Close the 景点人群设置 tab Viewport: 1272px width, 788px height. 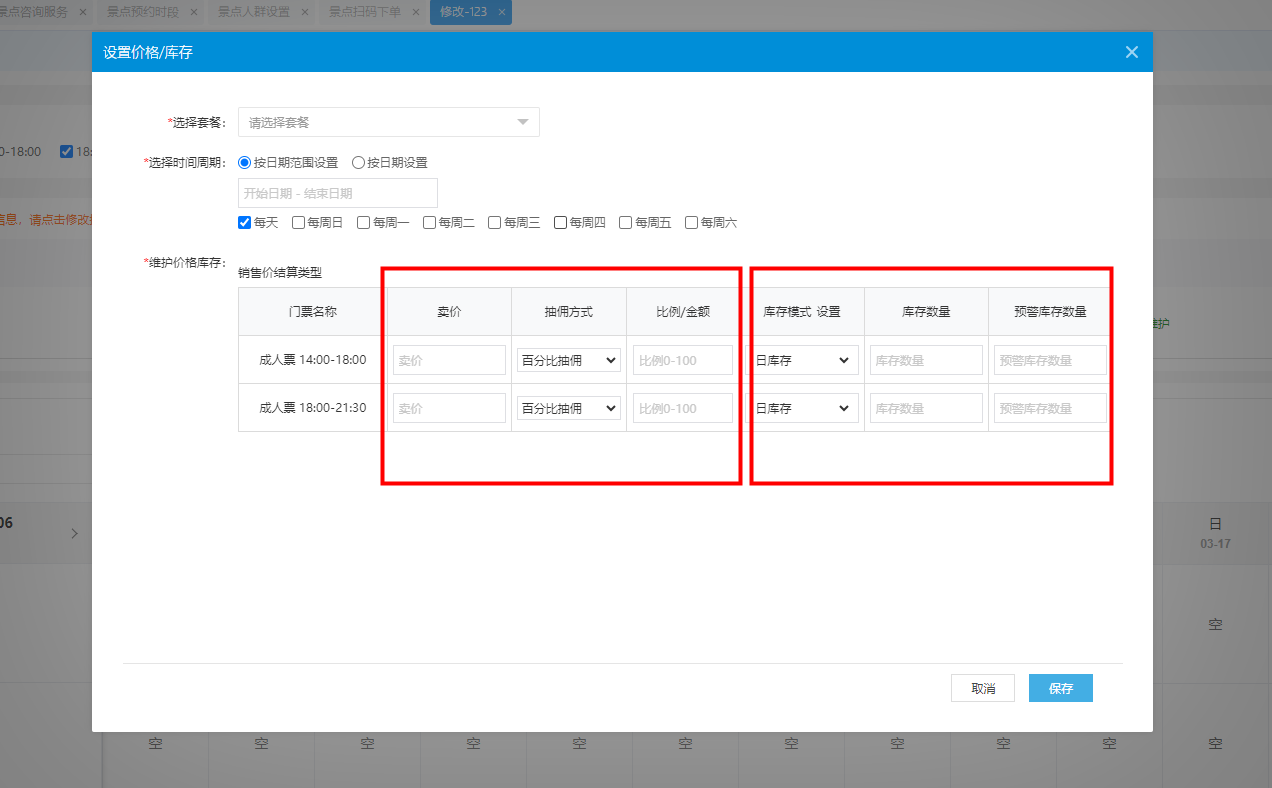point(304,12)
